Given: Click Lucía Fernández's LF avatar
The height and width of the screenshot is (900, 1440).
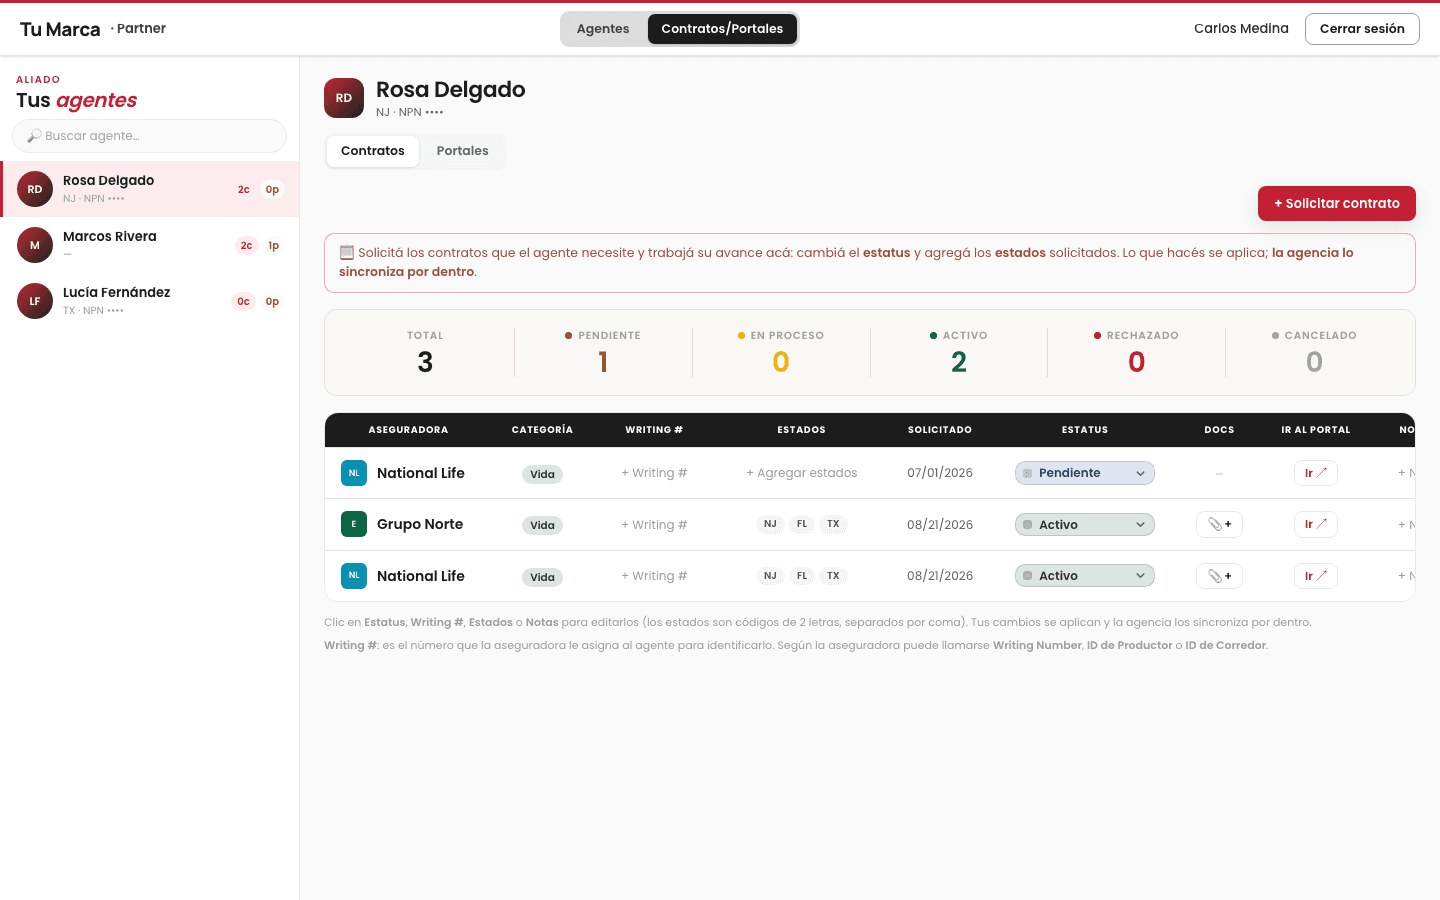Looking at the screenshot, I should [35, 301].
